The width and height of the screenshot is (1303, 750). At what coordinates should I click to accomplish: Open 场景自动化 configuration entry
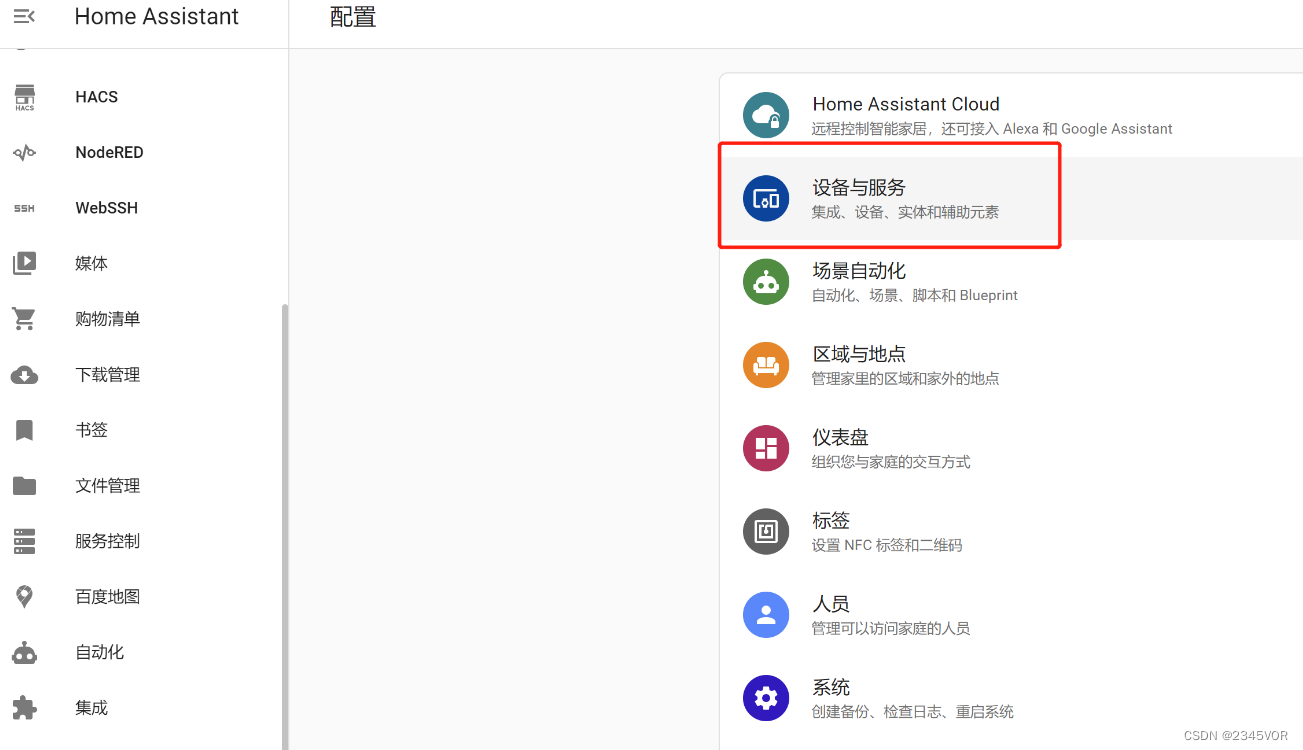click(1011, 281)
